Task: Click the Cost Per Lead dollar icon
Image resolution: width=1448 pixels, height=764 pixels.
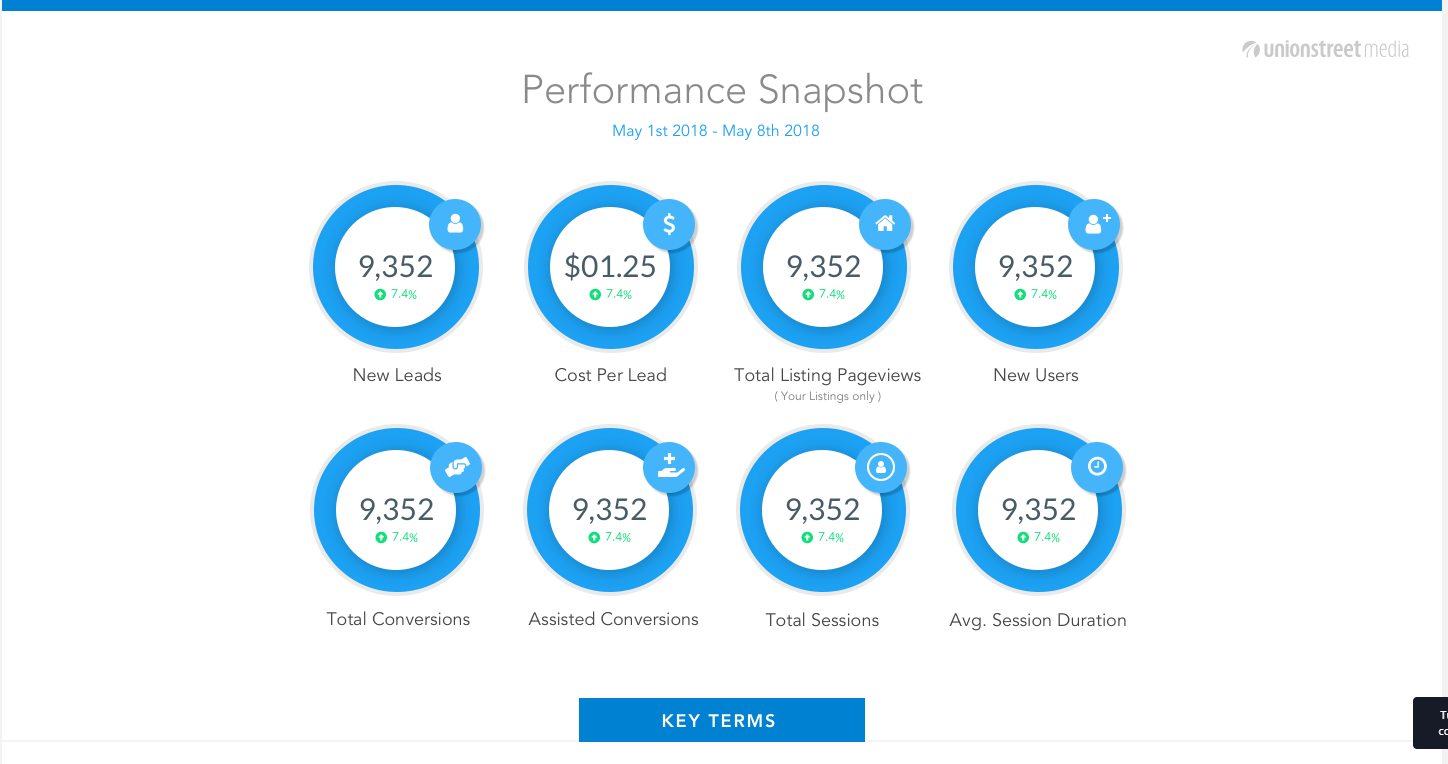Action: click(669, 224)
